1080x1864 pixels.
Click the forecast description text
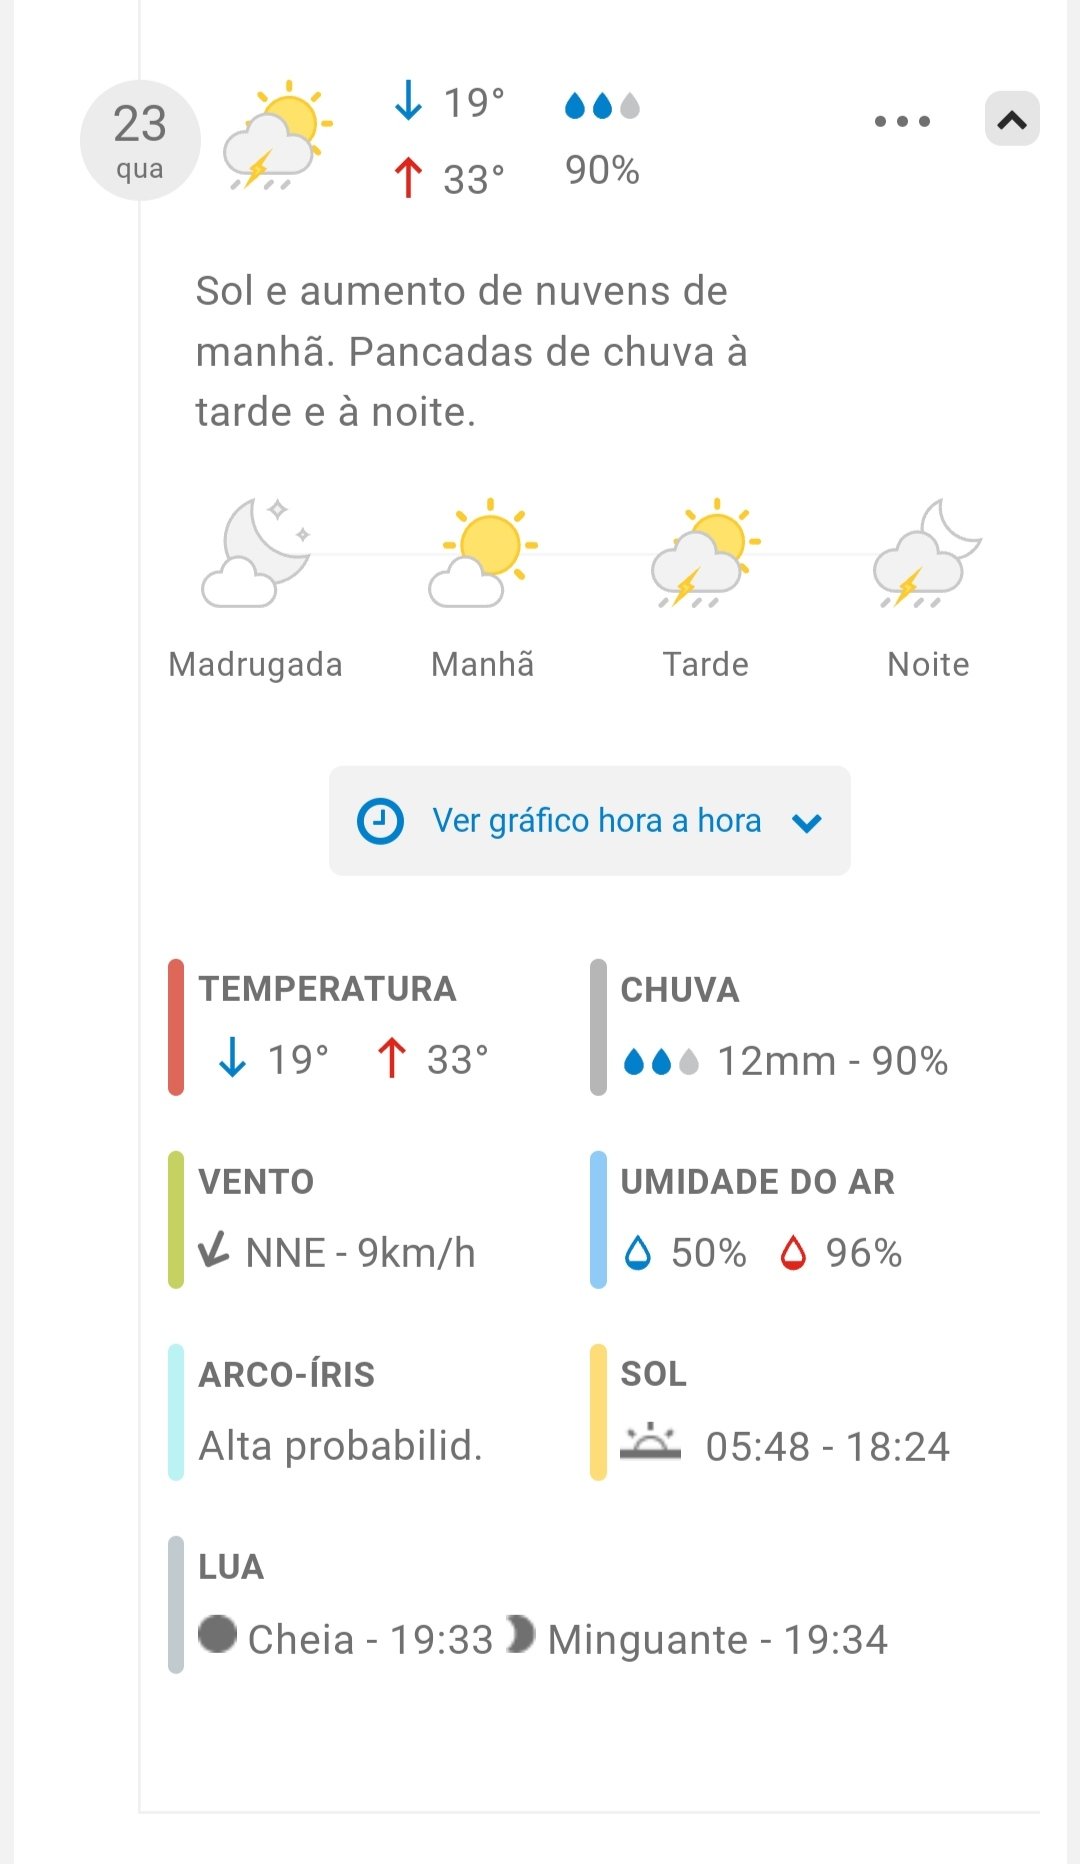click(471, 351)
